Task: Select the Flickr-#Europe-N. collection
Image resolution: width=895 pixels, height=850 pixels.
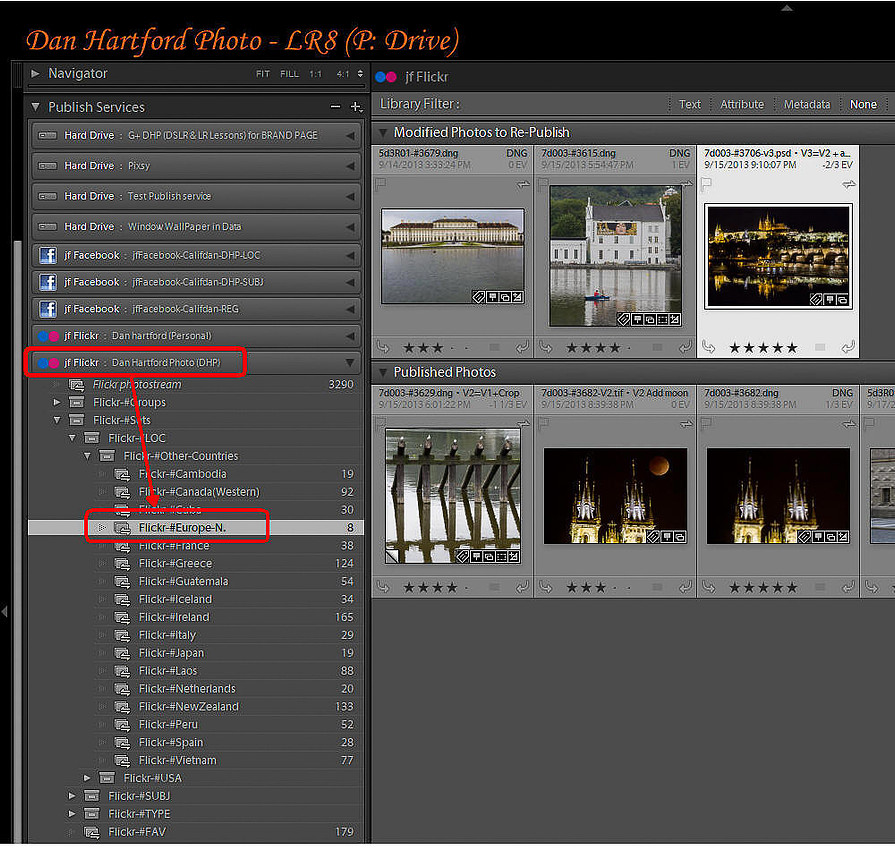Action: tap(195, 528)
